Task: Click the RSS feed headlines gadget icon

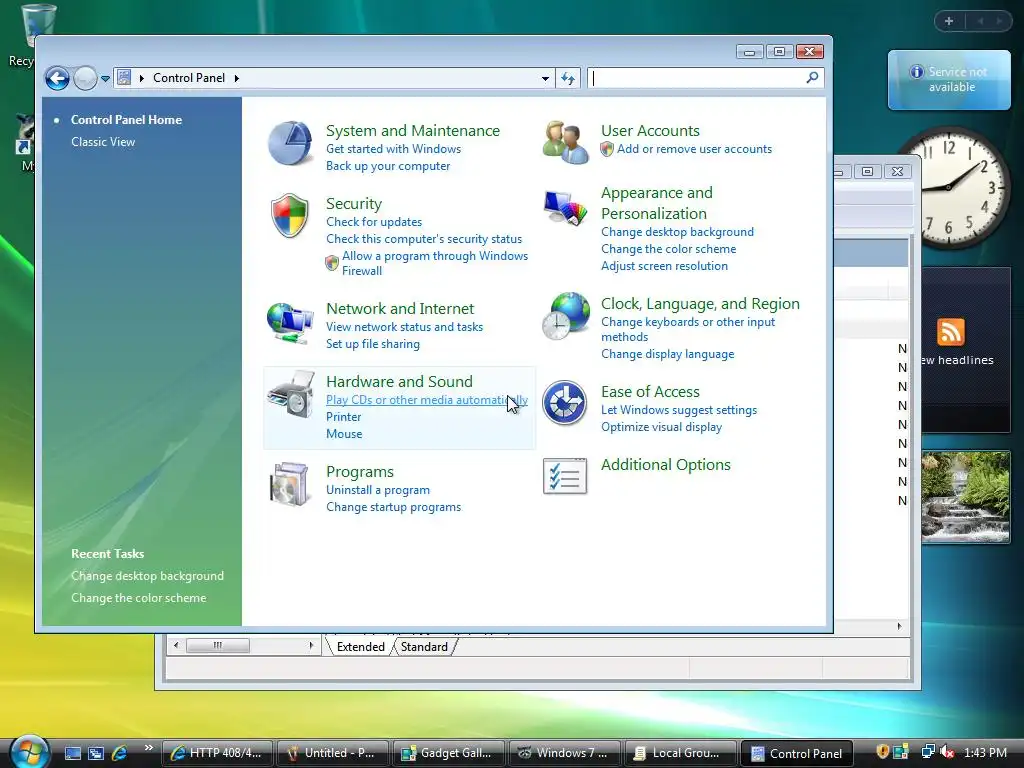Action: click(x=950, y=332)
